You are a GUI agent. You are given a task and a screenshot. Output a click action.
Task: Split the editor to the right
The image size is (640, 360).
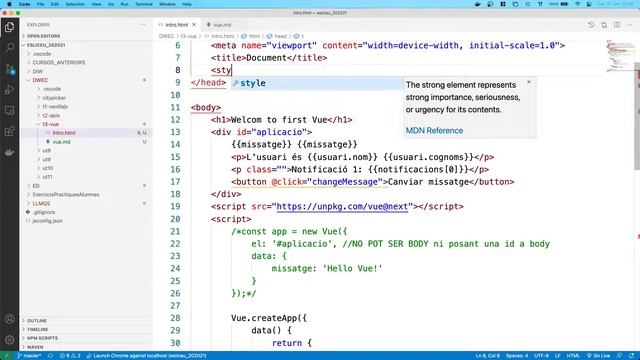tap(617, 25)
